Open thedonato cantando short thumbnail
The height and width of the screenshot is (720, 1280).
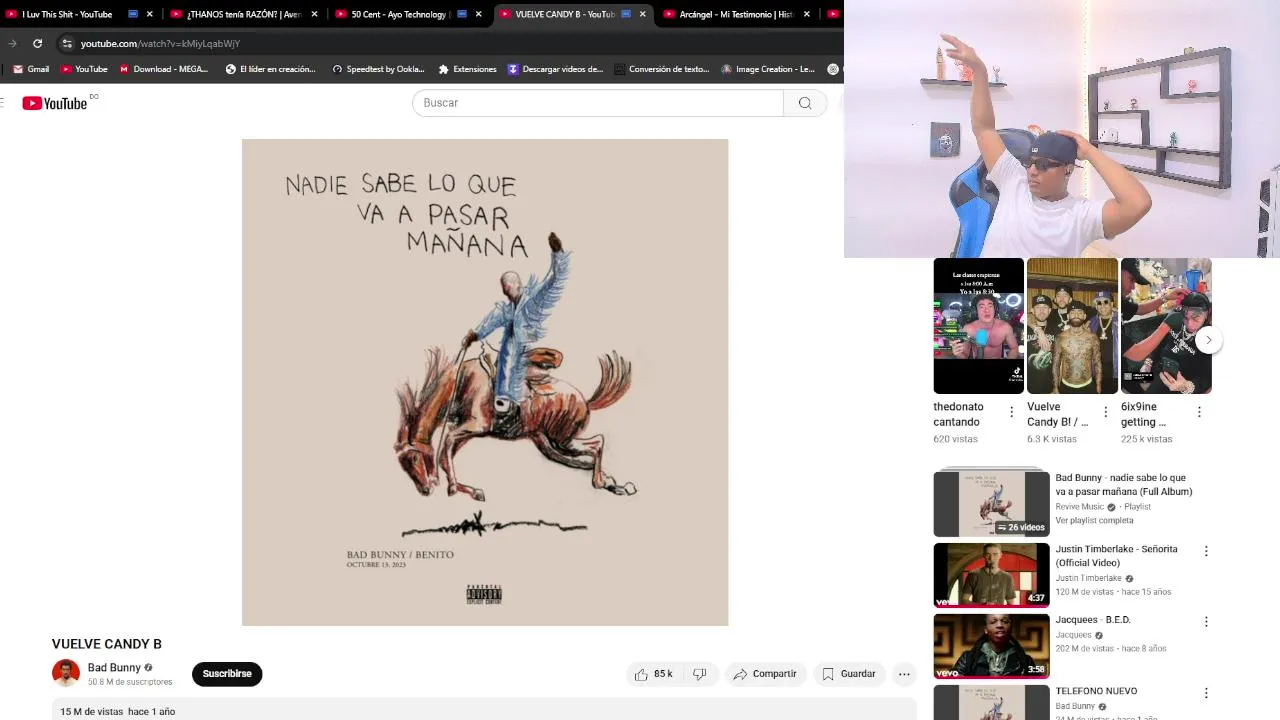[x=978, y=326]
